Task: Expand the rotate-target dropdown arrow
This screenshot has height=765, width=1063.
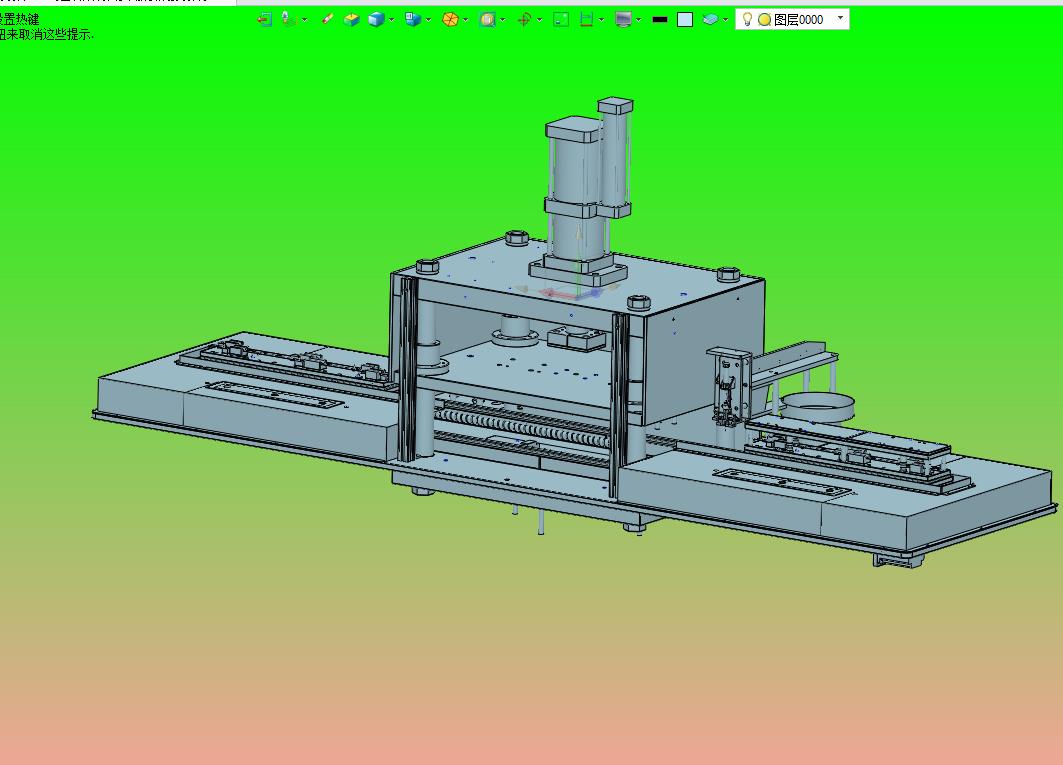Action: 540,20
